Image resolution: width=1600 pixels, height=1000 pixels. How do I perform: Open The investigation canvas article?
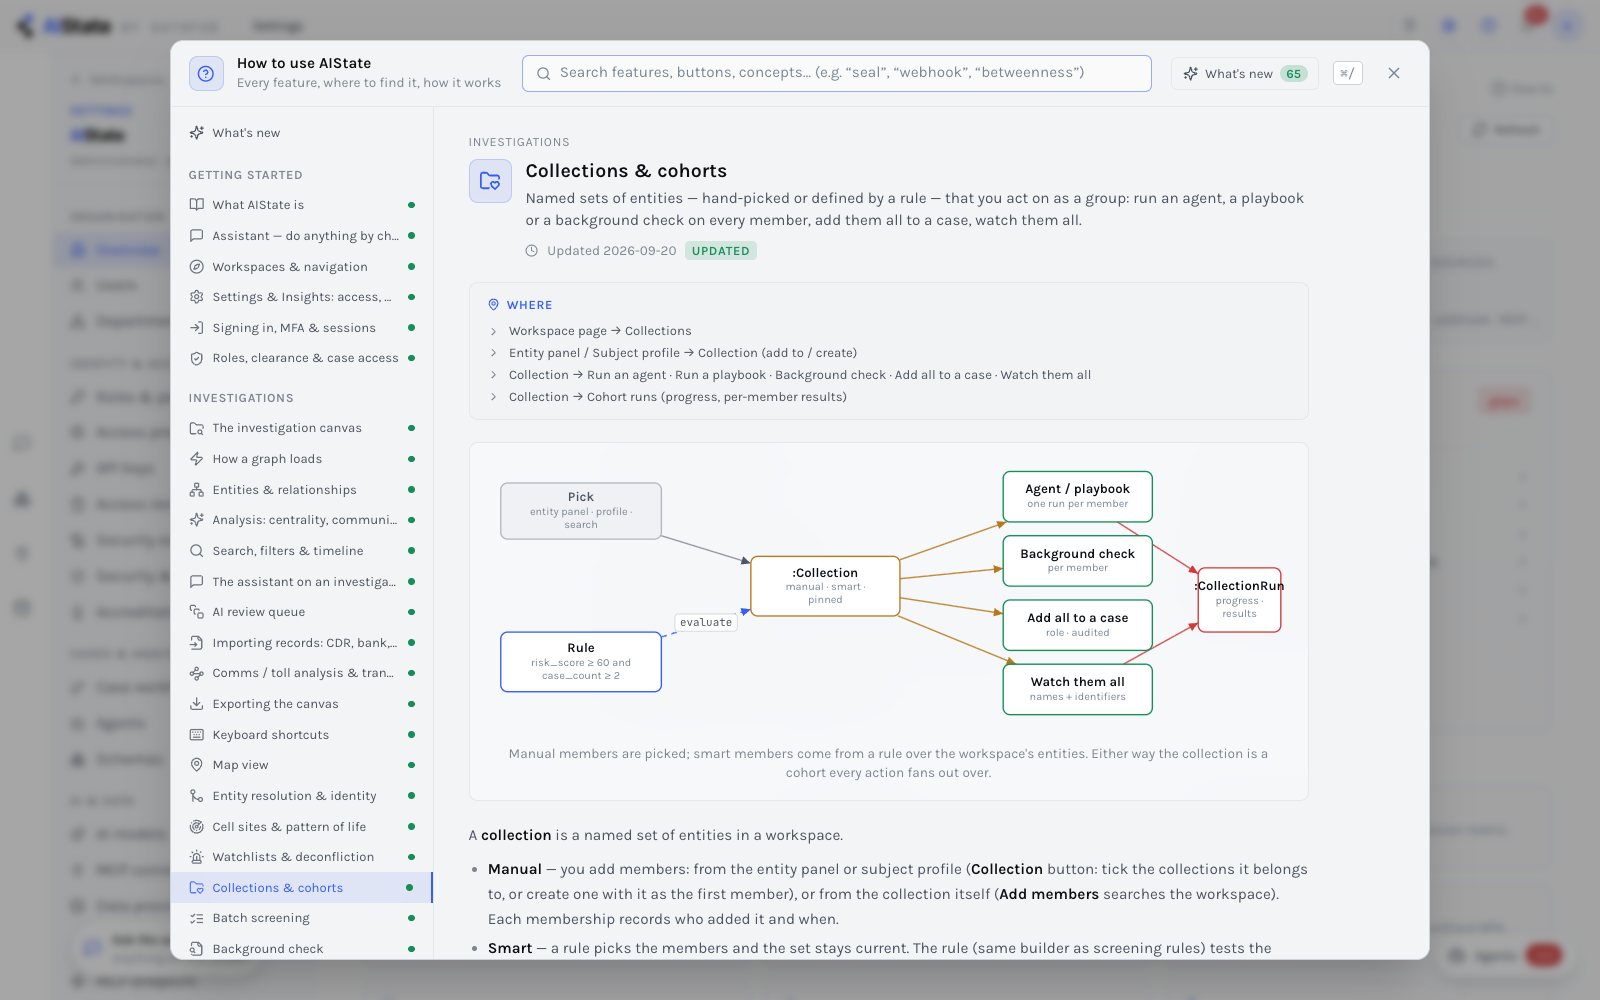[x=301, y=428]
